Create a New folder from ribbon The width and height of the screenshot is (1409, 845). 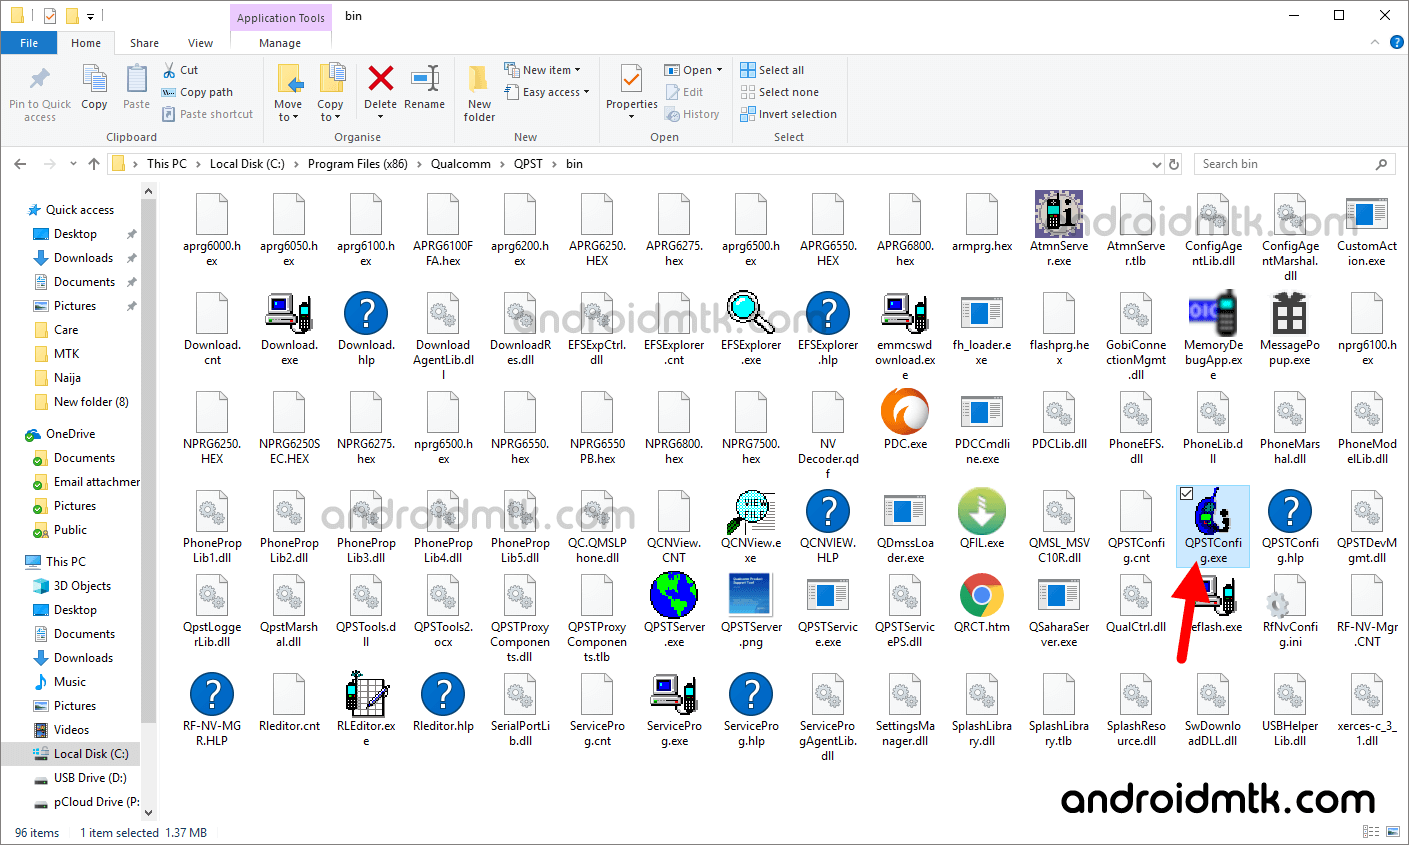(x=479, y=94)
